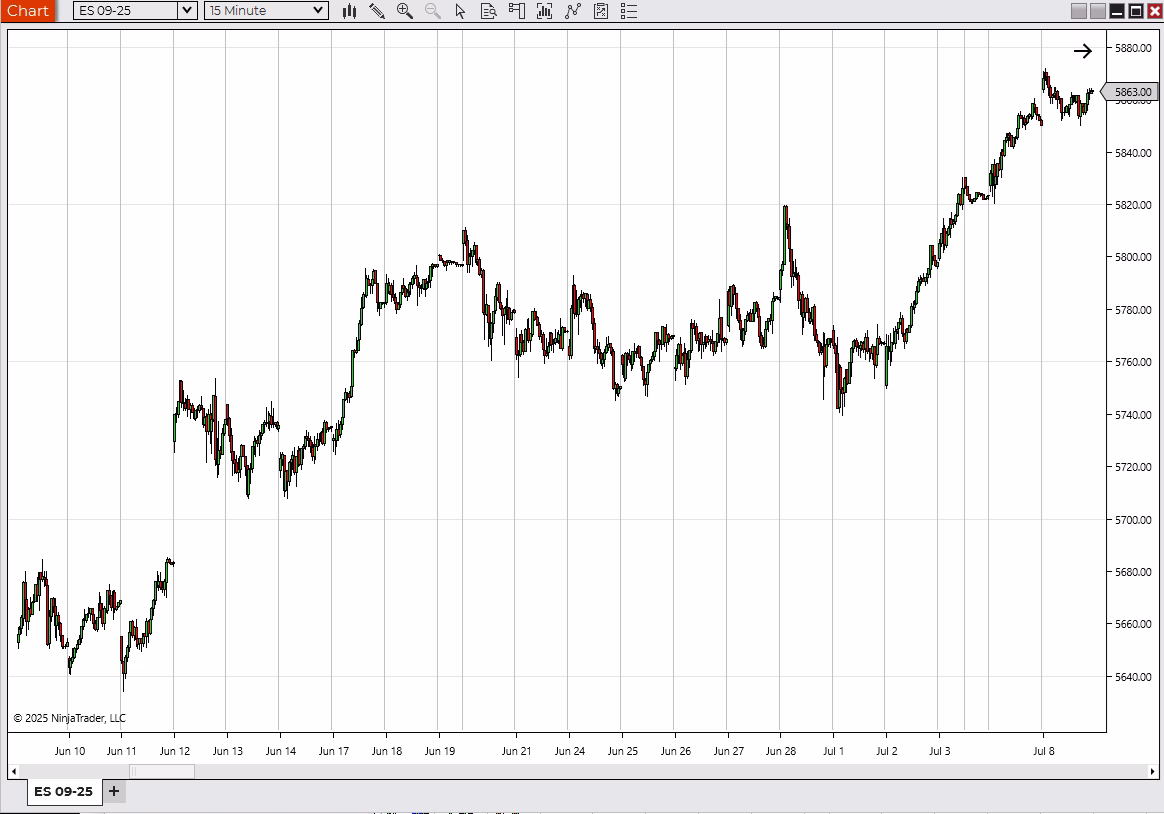Image resolution: width=1164 pixels, height=814 pixels.
Task: Expand the ES 09-25 instrument dropdown
Action: coord(186,11)
